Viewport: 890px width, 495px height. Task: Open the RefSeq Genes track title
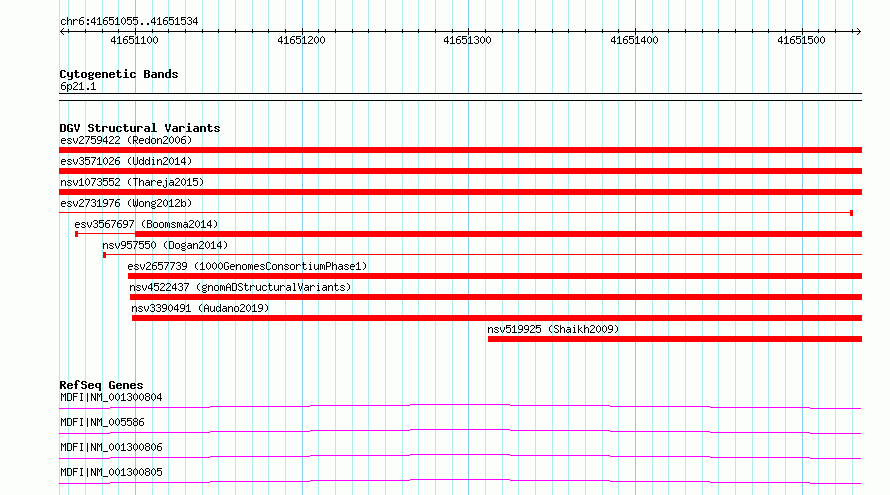101,385
